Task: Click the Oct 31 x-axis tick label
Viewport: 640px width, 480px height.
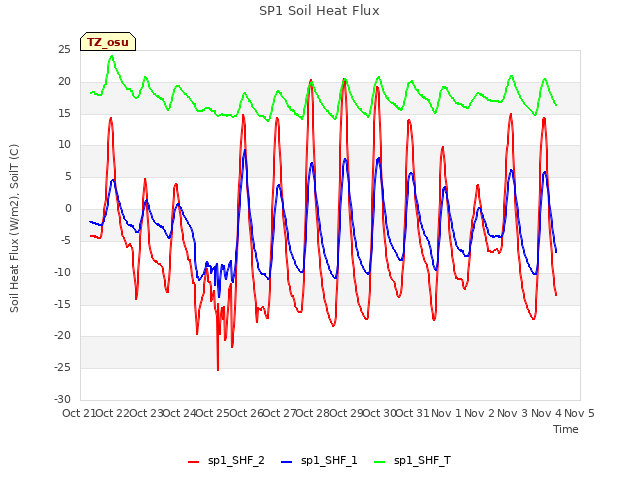Action: coord(413,413)
